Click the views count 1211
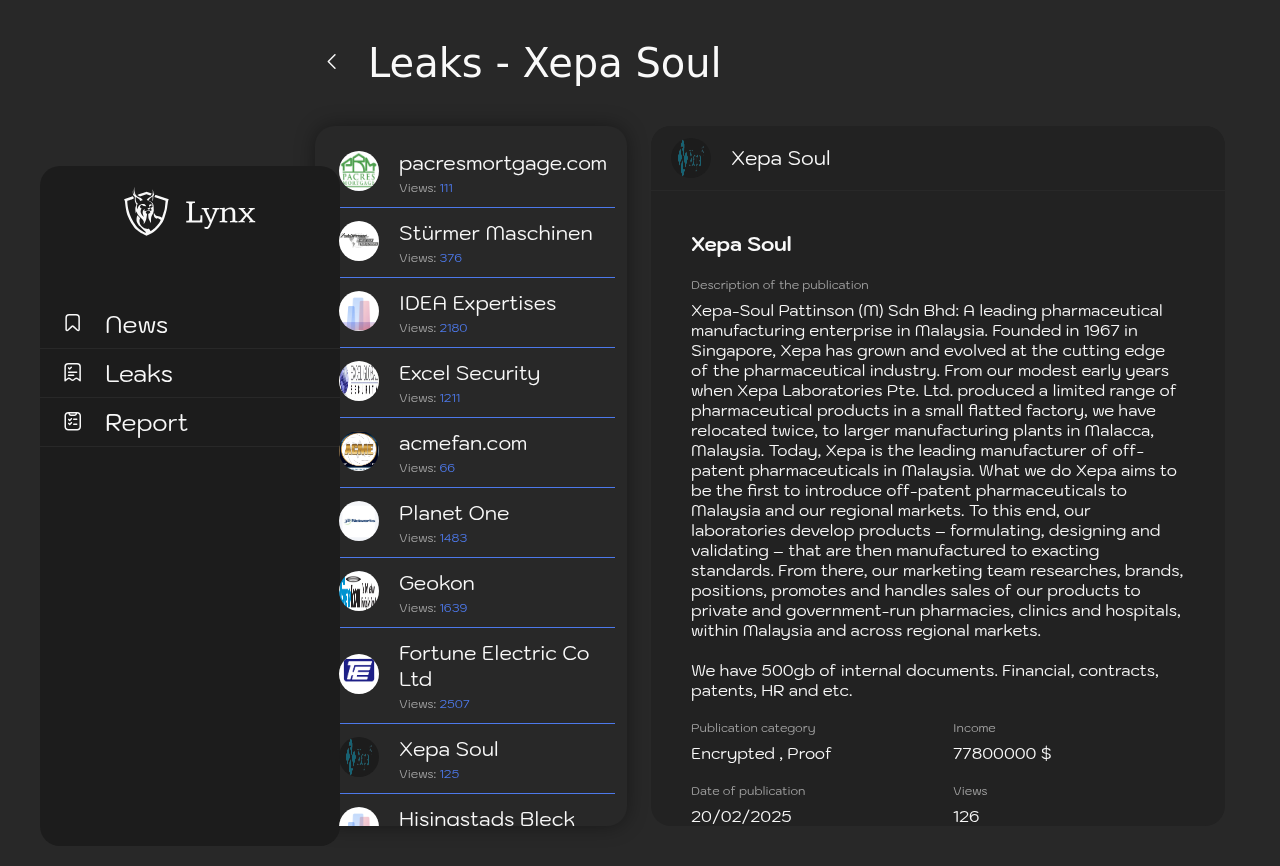Viewport: 1280px width, 866px height. [x=450, y=398]
